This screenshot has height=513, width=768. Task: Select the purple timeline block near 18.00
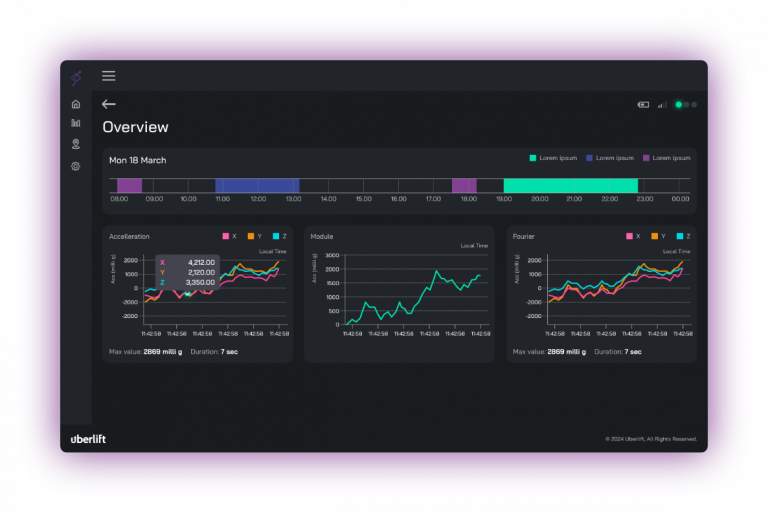pos(464,186)
